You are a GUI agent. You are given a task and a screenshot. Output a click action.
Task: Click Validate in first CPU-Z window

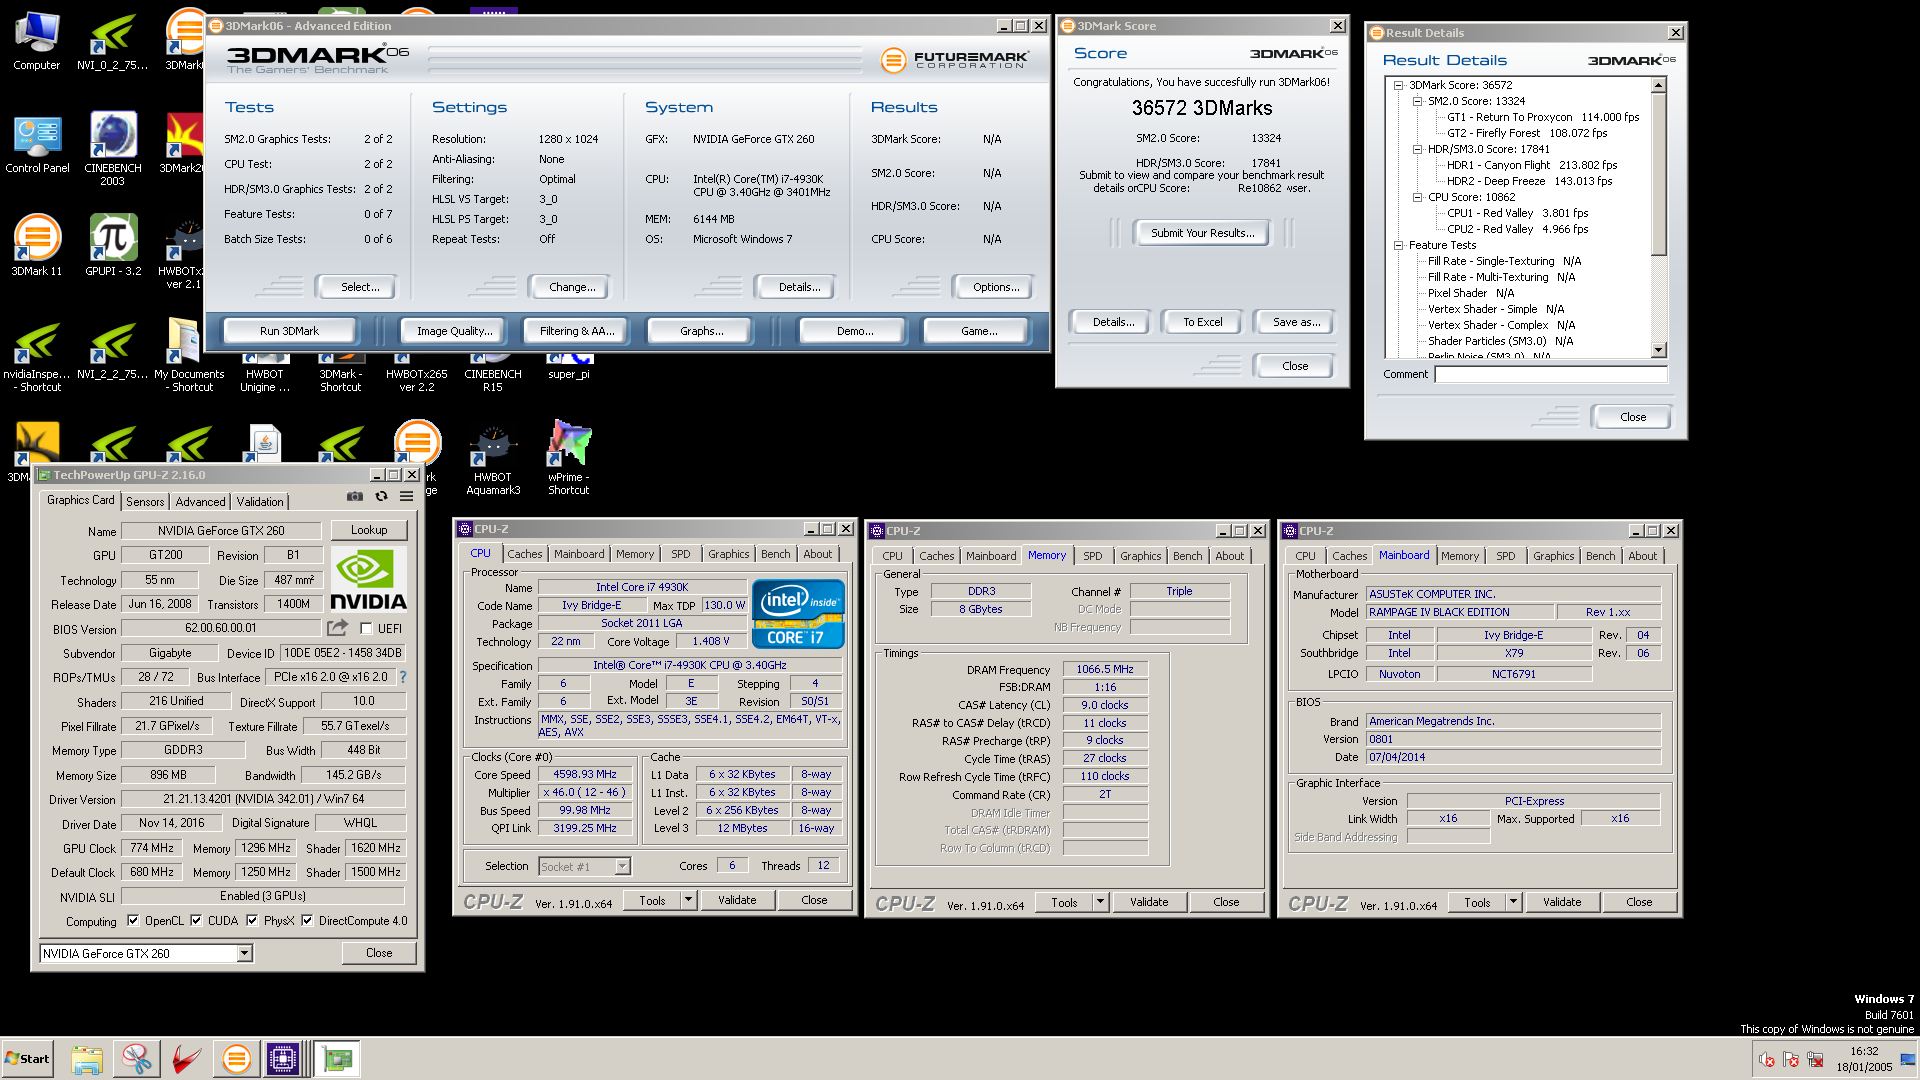(x=737, y=900)
